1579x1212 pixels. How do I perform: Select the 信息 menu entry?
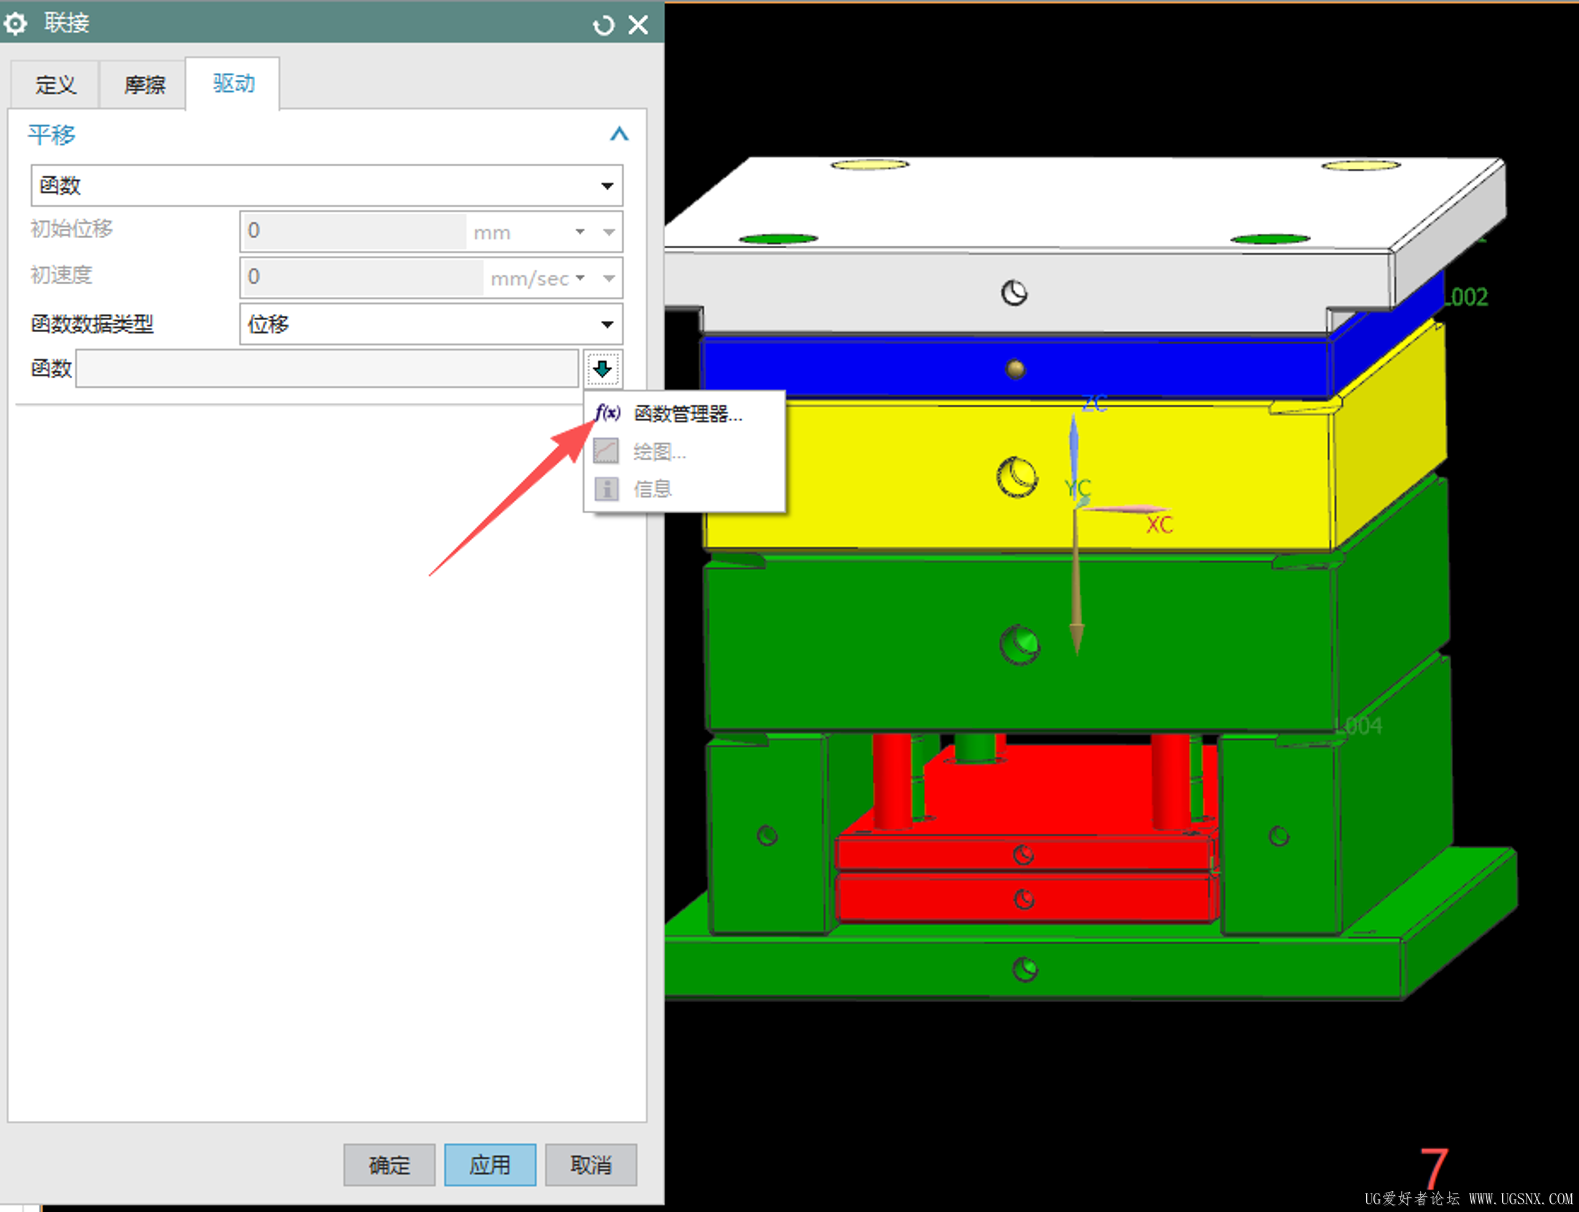coord(652,488)
